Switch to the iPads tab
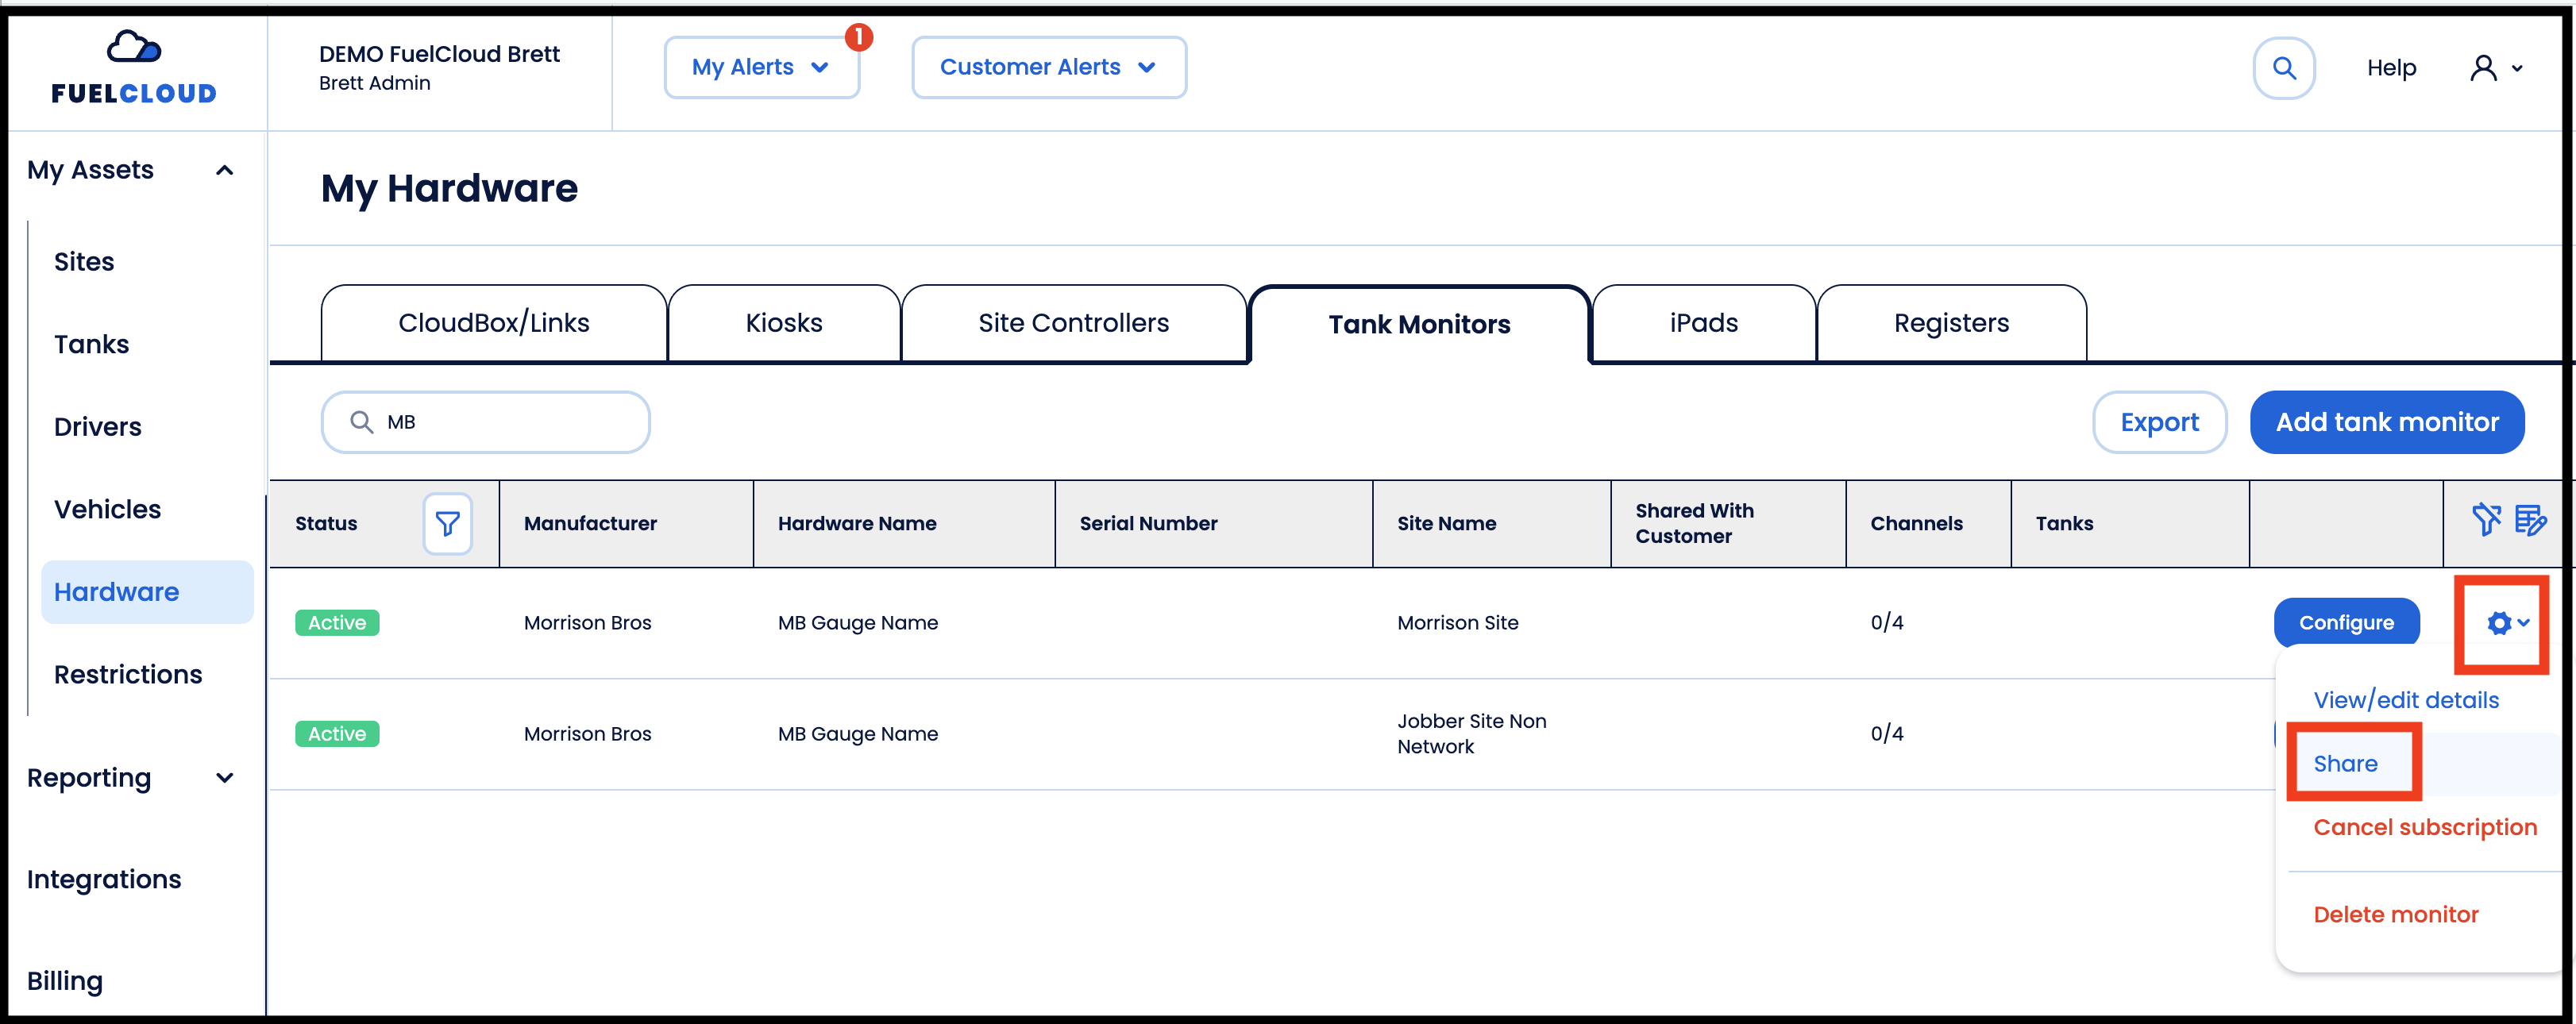Viewport: 2576px width, 1024px height. [1704, 323]
